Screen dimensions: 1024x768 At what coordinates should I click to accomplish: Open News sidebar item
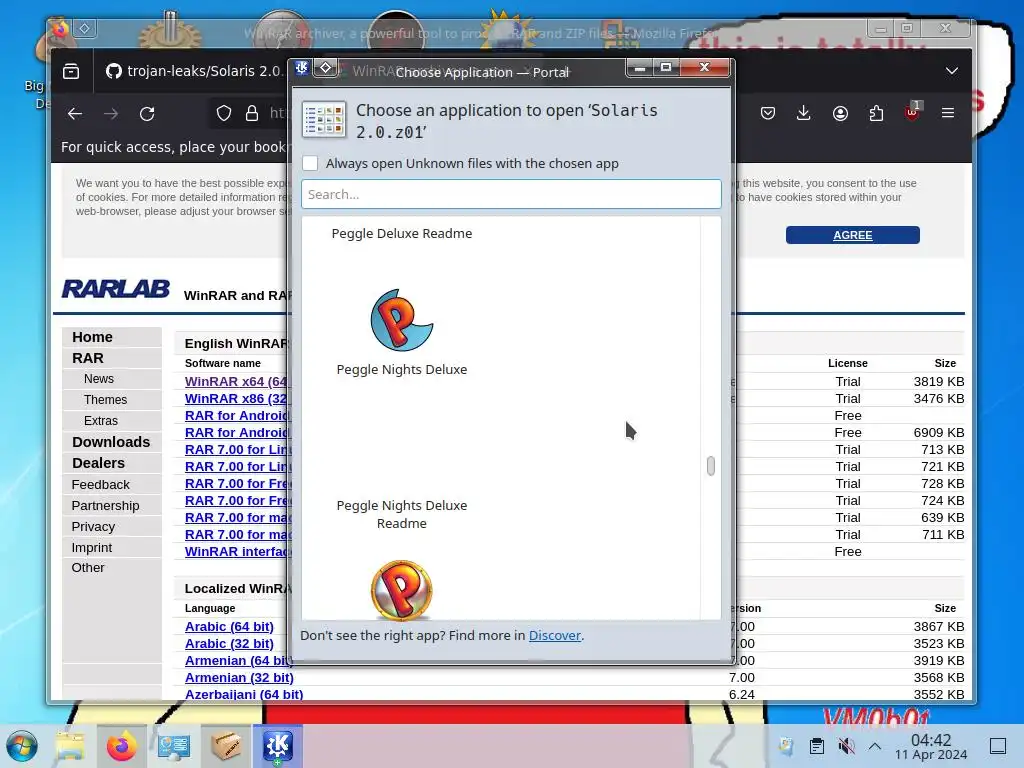pos(99,379)
